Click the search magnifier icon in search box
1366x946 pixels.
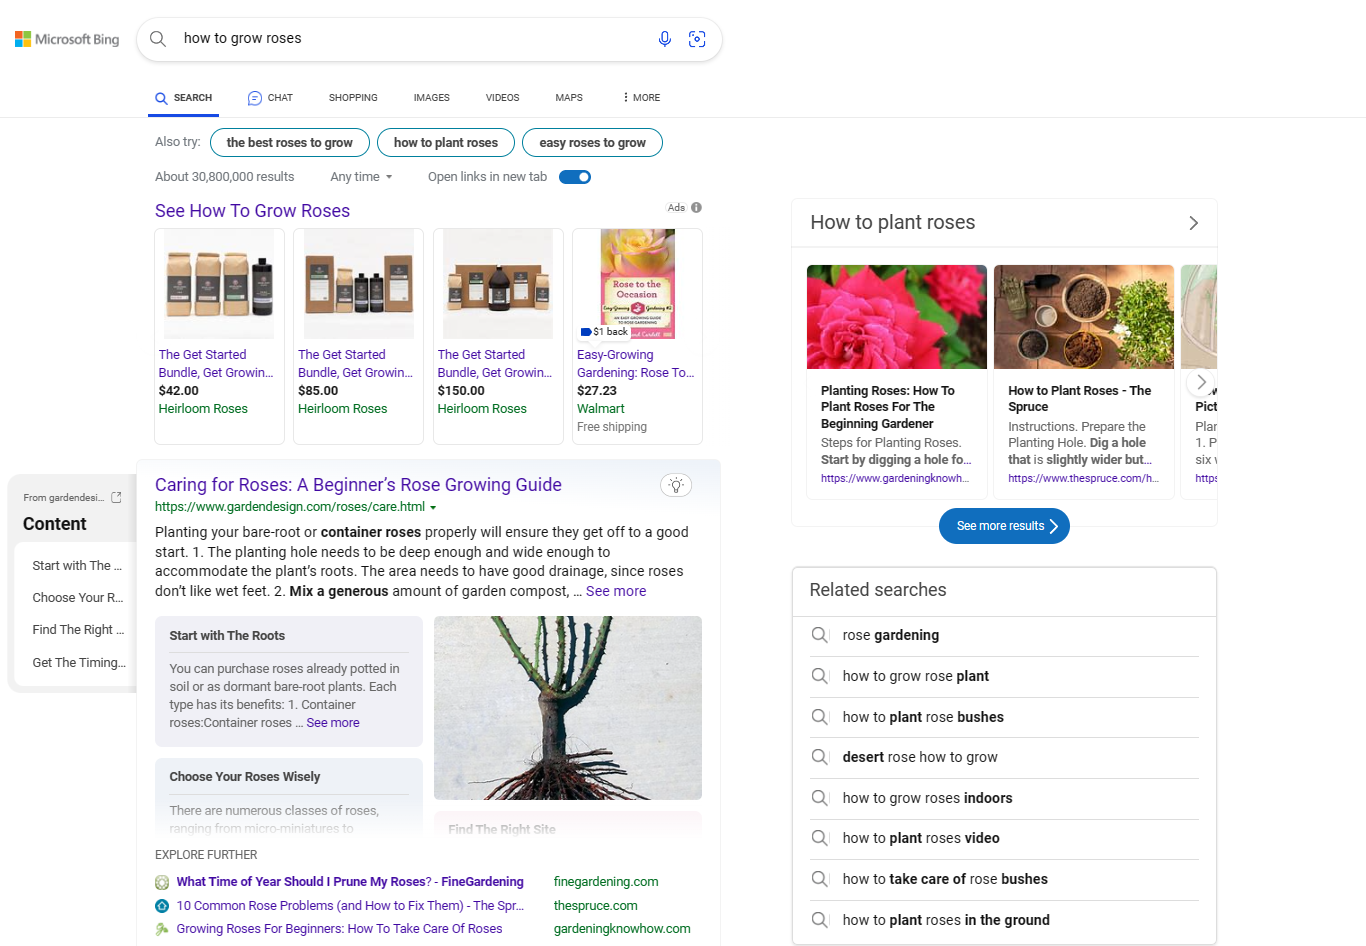pos(158,39)
